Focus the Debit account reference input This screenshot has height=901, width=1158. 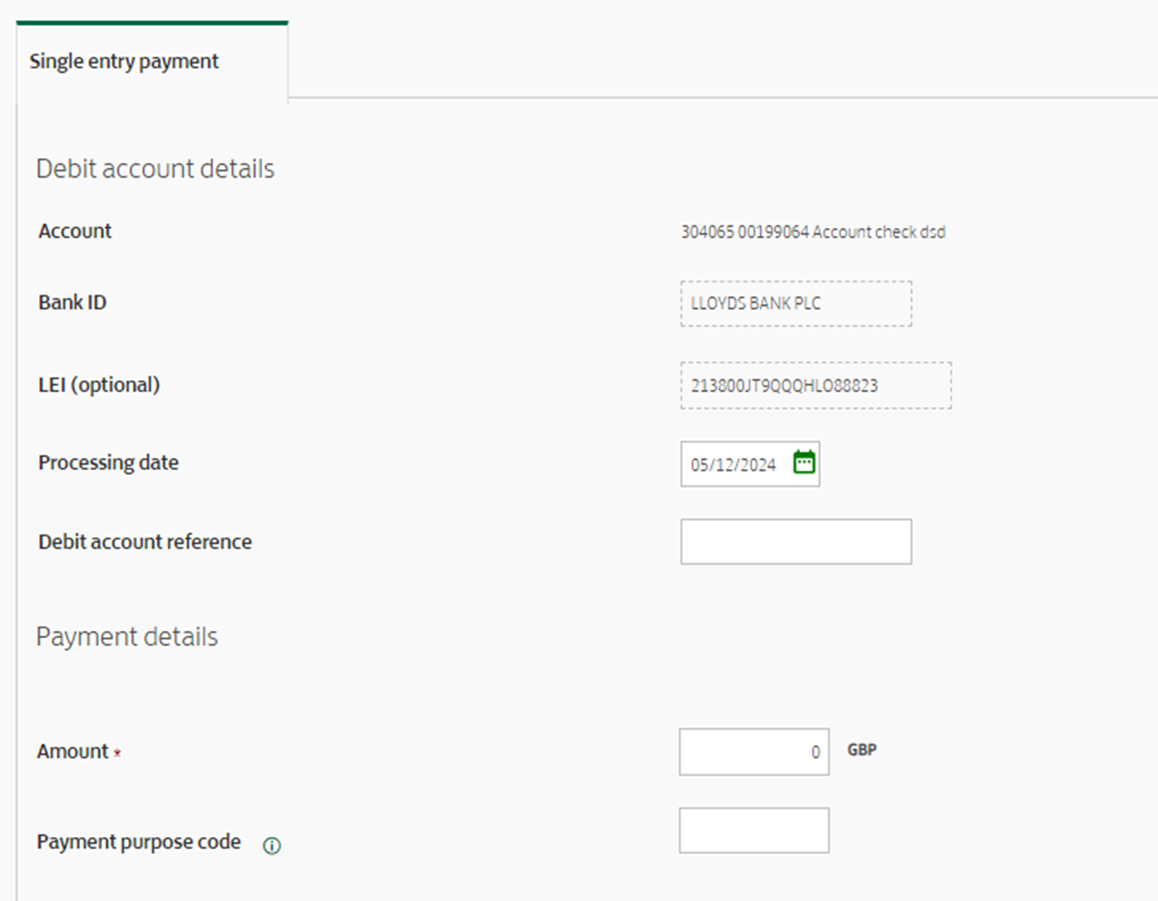click(x=795, y=542)
